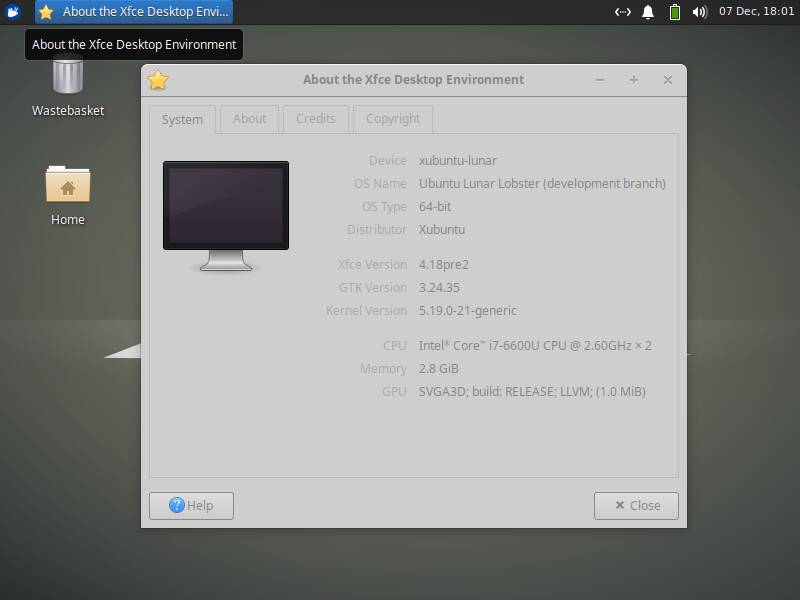
Task: Click the Intel Core i7-6600U CPU value
Action: [x=535, y=346]
